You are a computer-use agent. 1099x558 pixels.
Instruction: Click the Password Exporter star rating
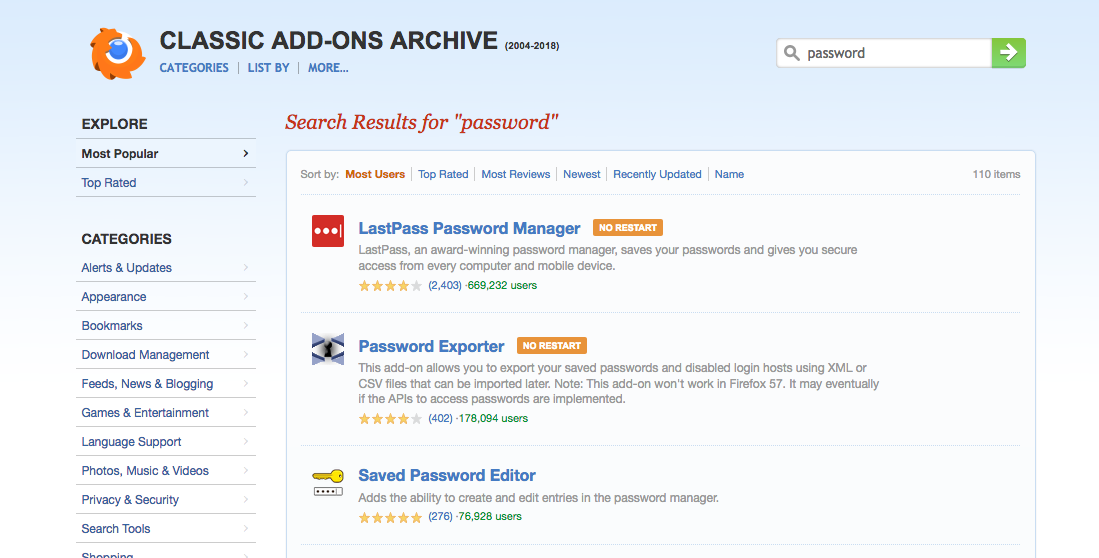coord(390,418)
